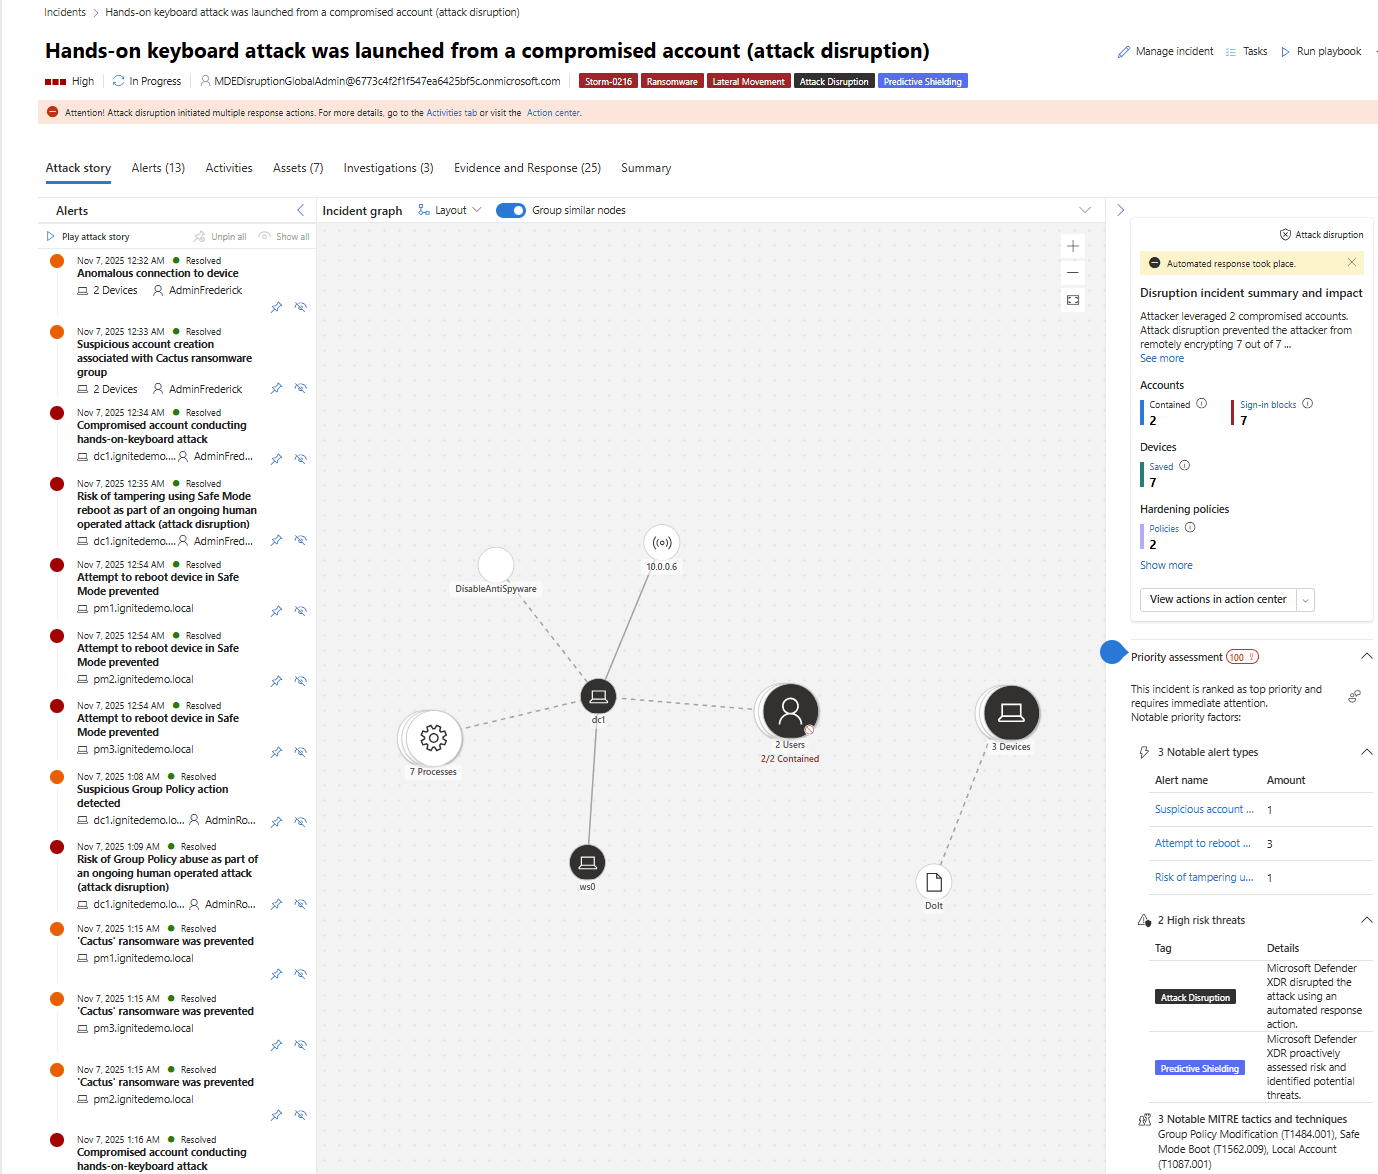Screen dimensions: 1378x1174
Task: Zoom in on the incident graph
Action: pos(1073,246)
